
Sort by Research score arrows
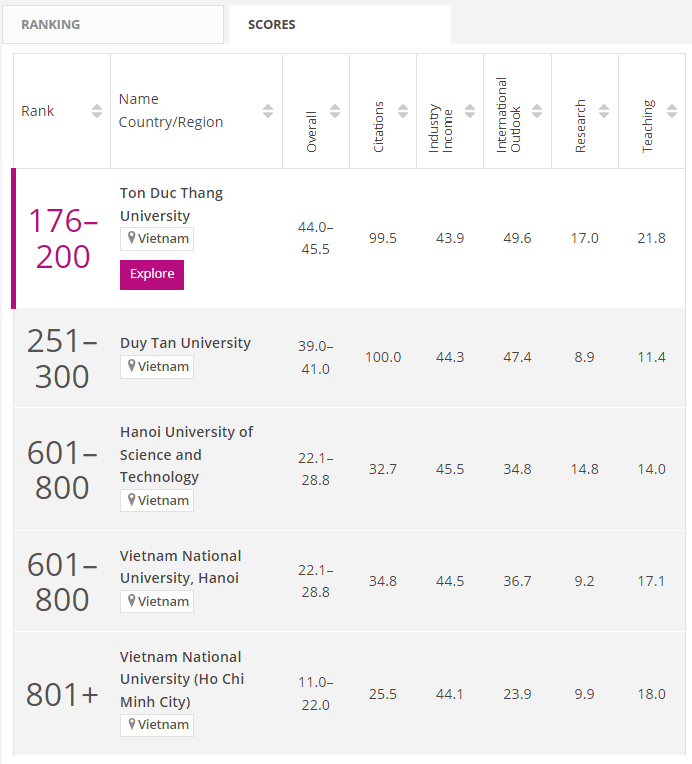(604, 111)
